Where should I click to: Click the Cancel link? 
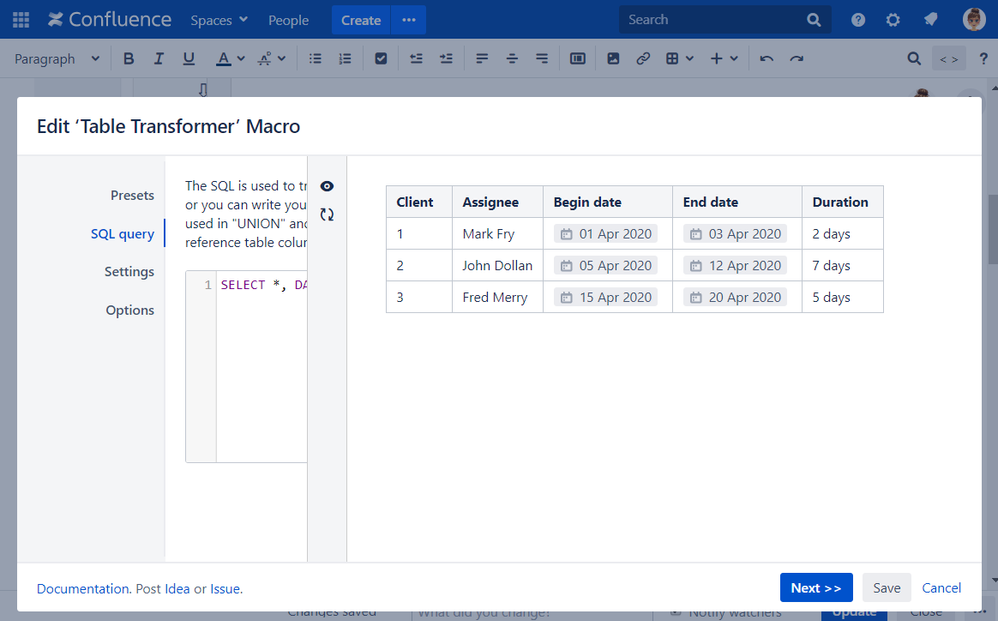click(941, 588)
